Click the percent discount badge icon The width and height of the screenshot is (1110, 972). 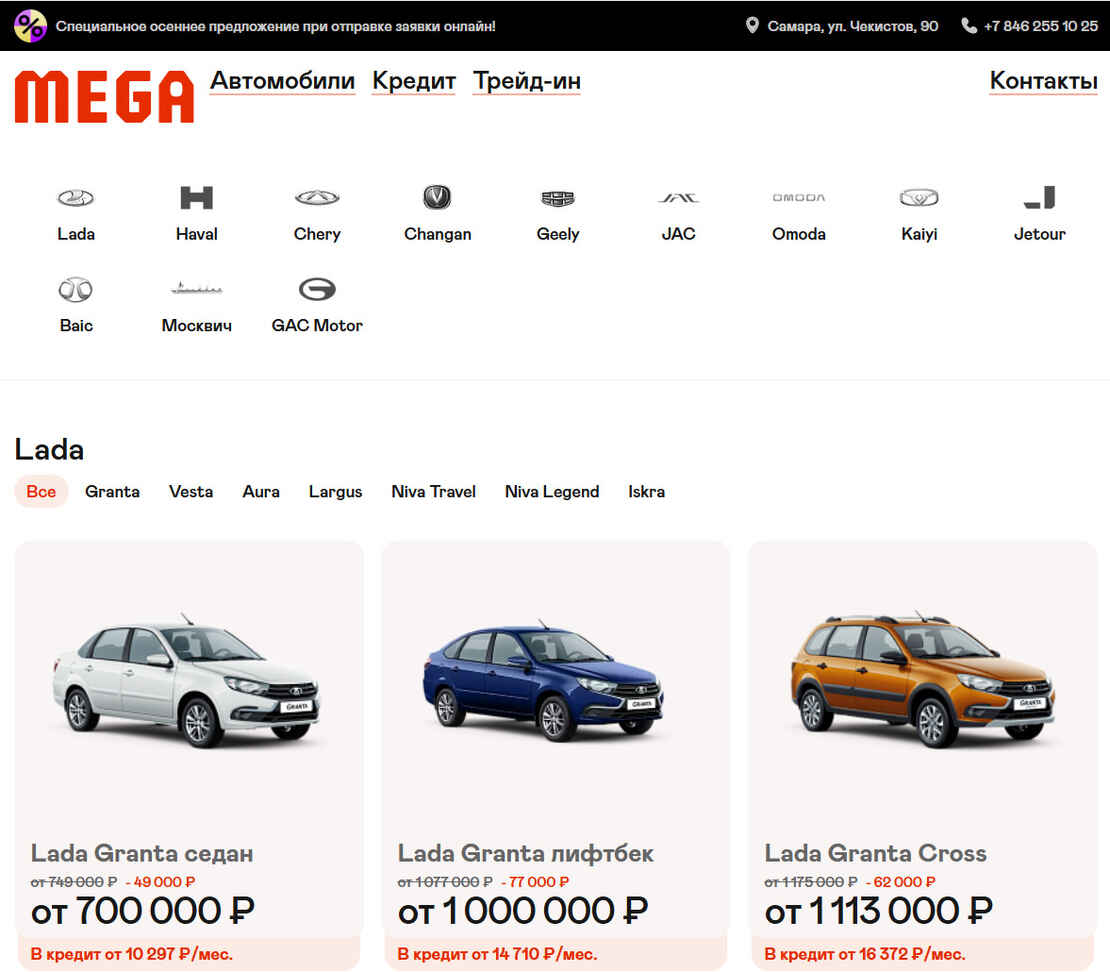coord(30,26)
